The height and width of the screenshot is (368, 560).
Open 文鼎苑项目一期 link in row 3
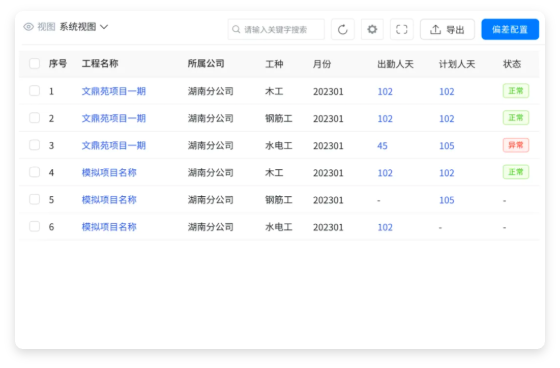pos(114,146)
